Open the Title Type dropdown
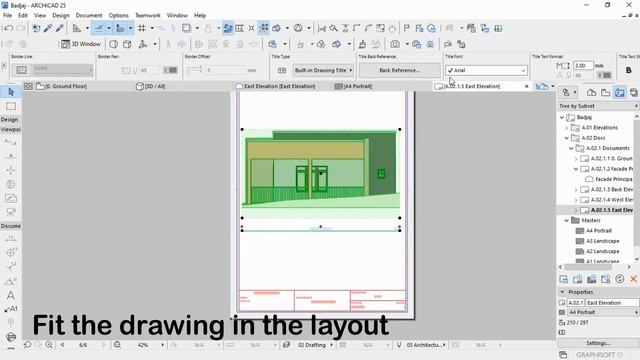Image resolution: width=640 pixels, height=360 pixels. pyautogui.click(x=323, y=70)
